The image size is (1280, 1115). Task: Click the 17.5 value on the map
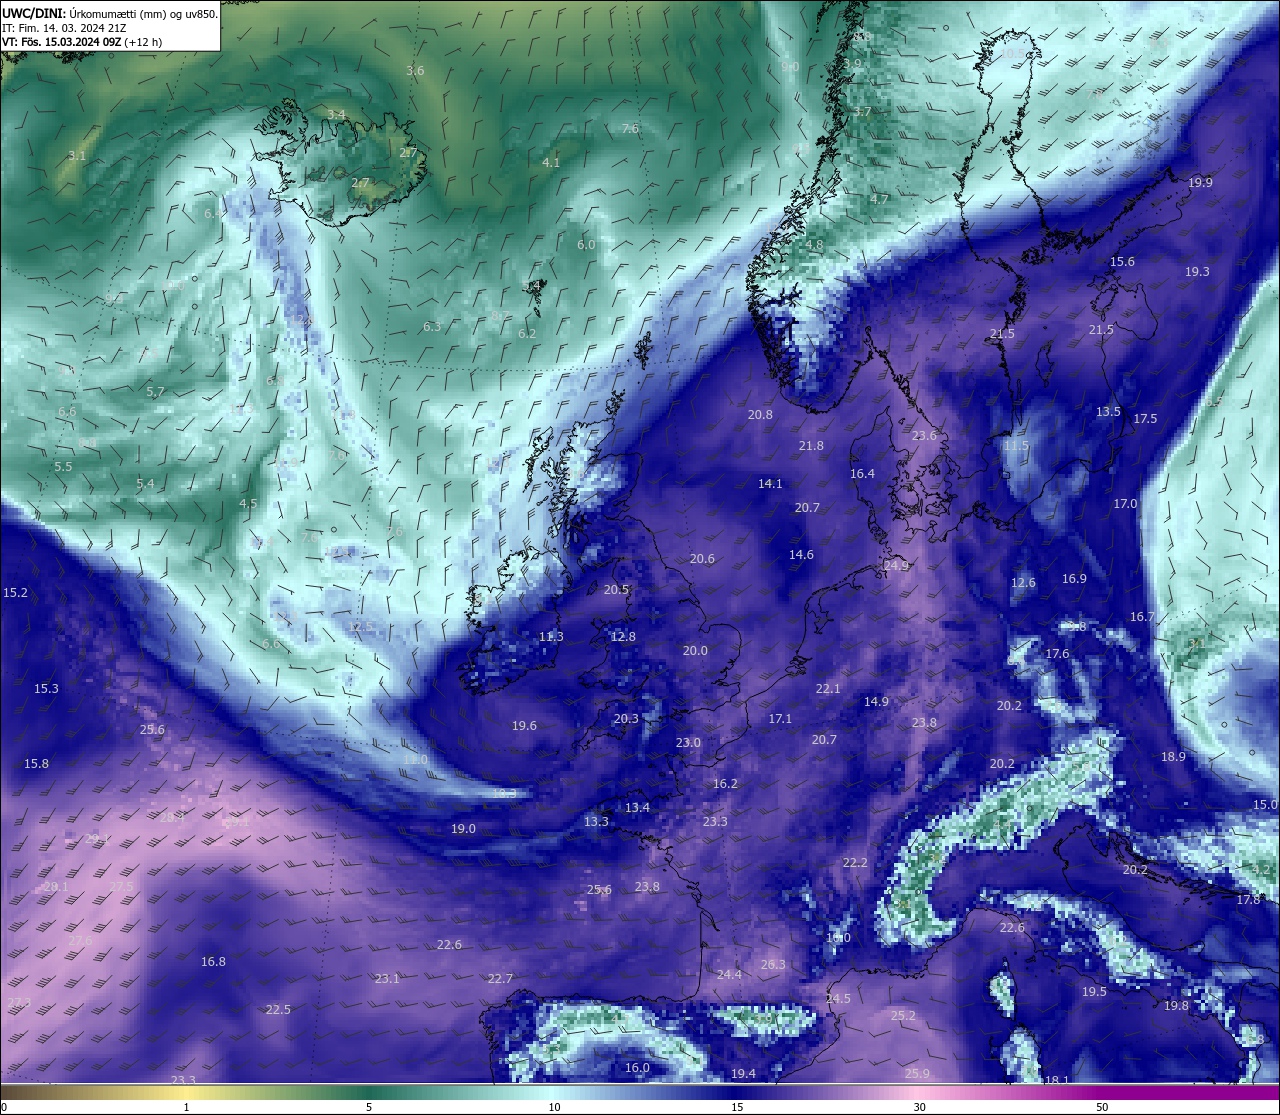pyautogui.click(x=1145, y=419)
